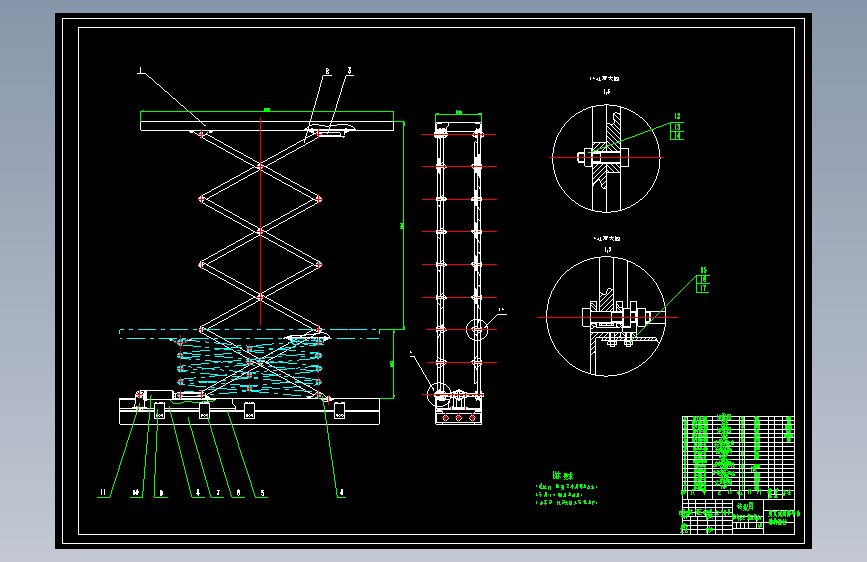Select callout number 15 beside lower detail circle
The image size is (867, 562).
coord(703,270)
